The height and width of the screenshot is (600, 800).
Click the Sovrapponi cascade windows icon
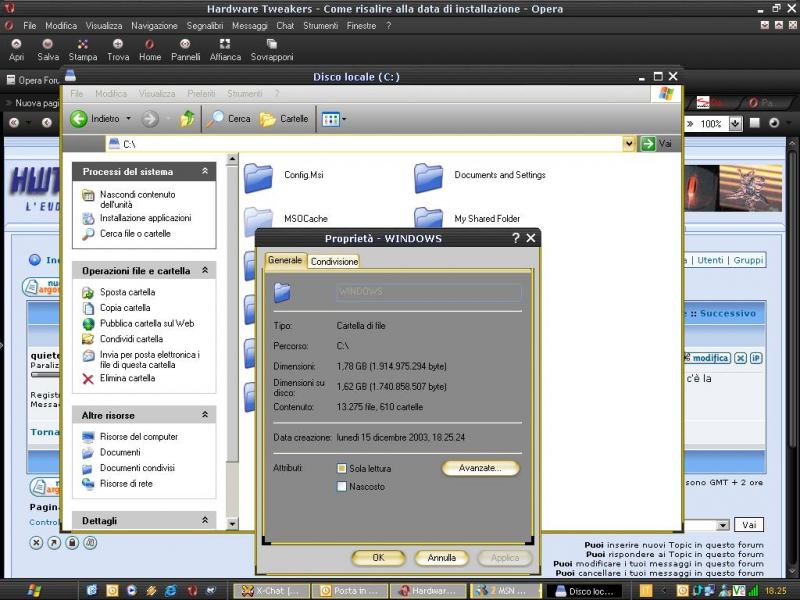(271, 44)
